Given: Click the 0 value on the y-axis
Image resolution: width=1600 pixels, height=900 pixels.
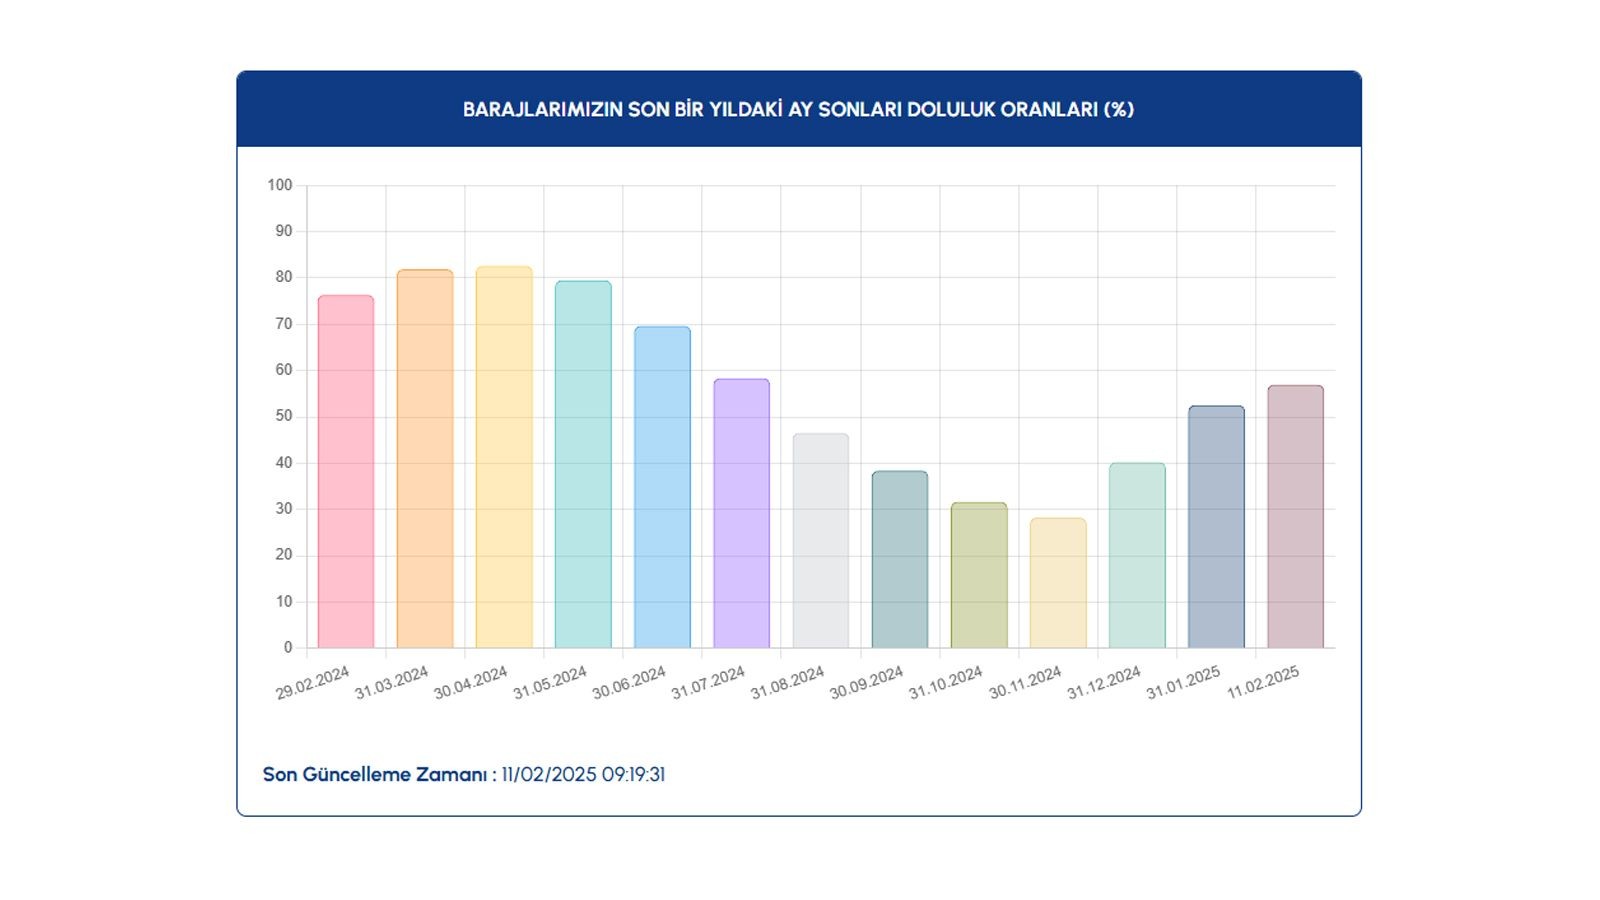Looking at the screenshot, I should [288, 648].
